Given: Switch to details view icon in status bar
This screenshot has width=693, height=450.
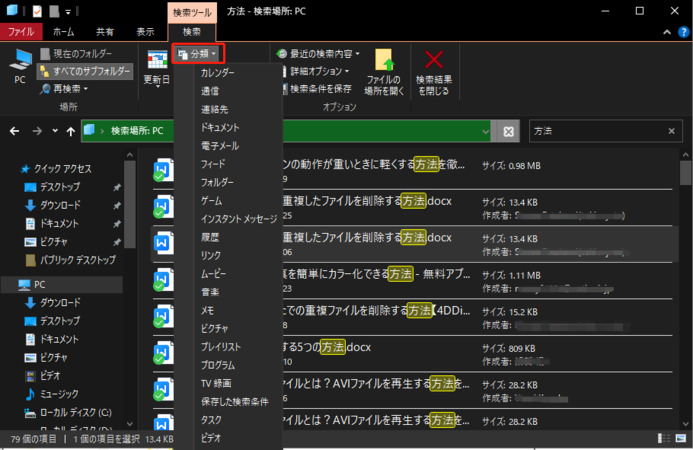Looking at the screenshot, I should click(x=663, y=439).
